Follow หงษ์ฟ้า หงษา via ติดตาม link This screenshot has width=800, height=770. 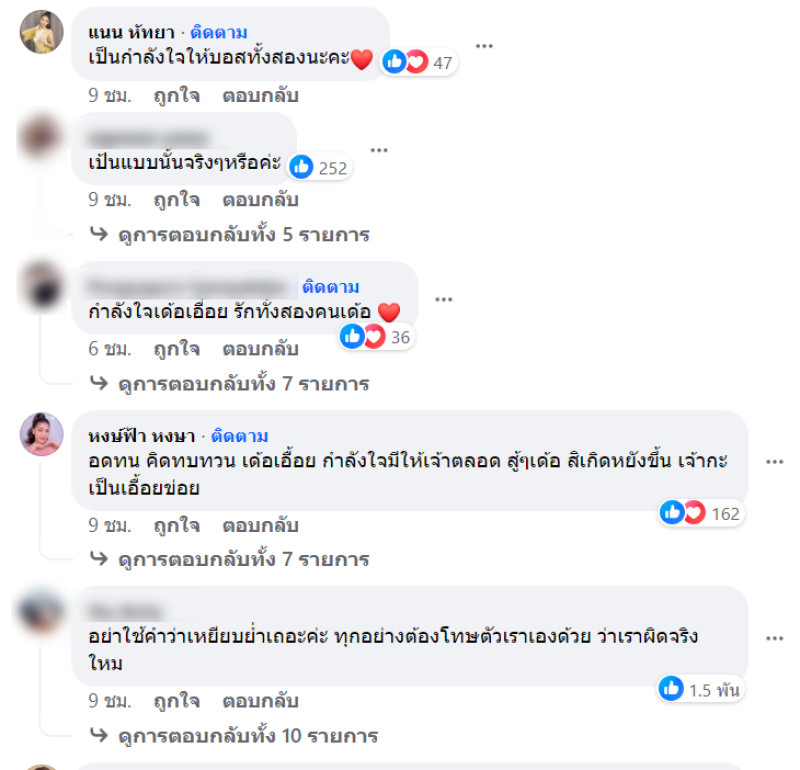(240, 436)
